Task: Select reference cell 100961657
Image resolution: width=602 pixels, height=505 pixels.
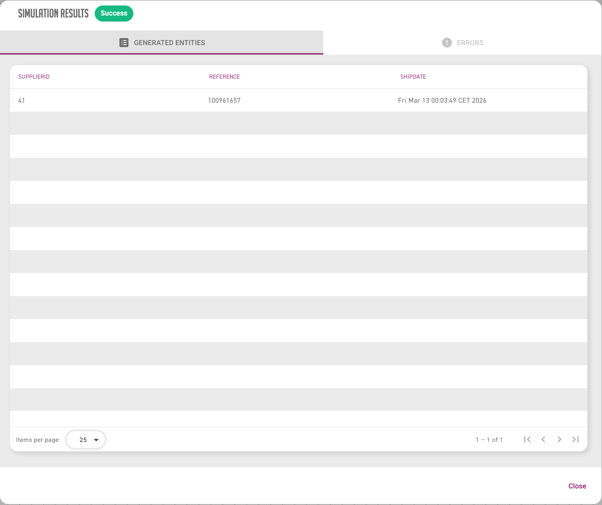Action: click(x=224, y=101)
